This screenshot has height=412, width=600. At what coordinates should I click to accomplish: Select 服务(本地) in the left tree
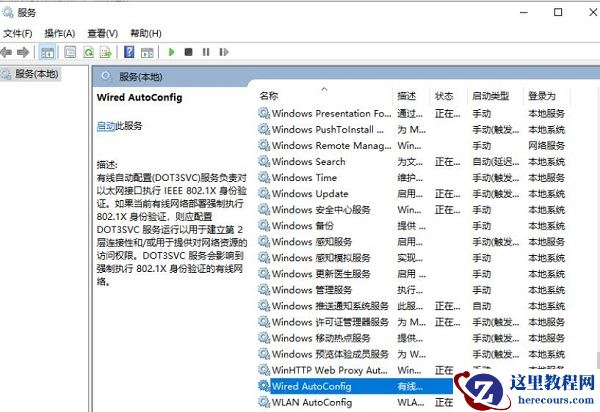point(36,74)
